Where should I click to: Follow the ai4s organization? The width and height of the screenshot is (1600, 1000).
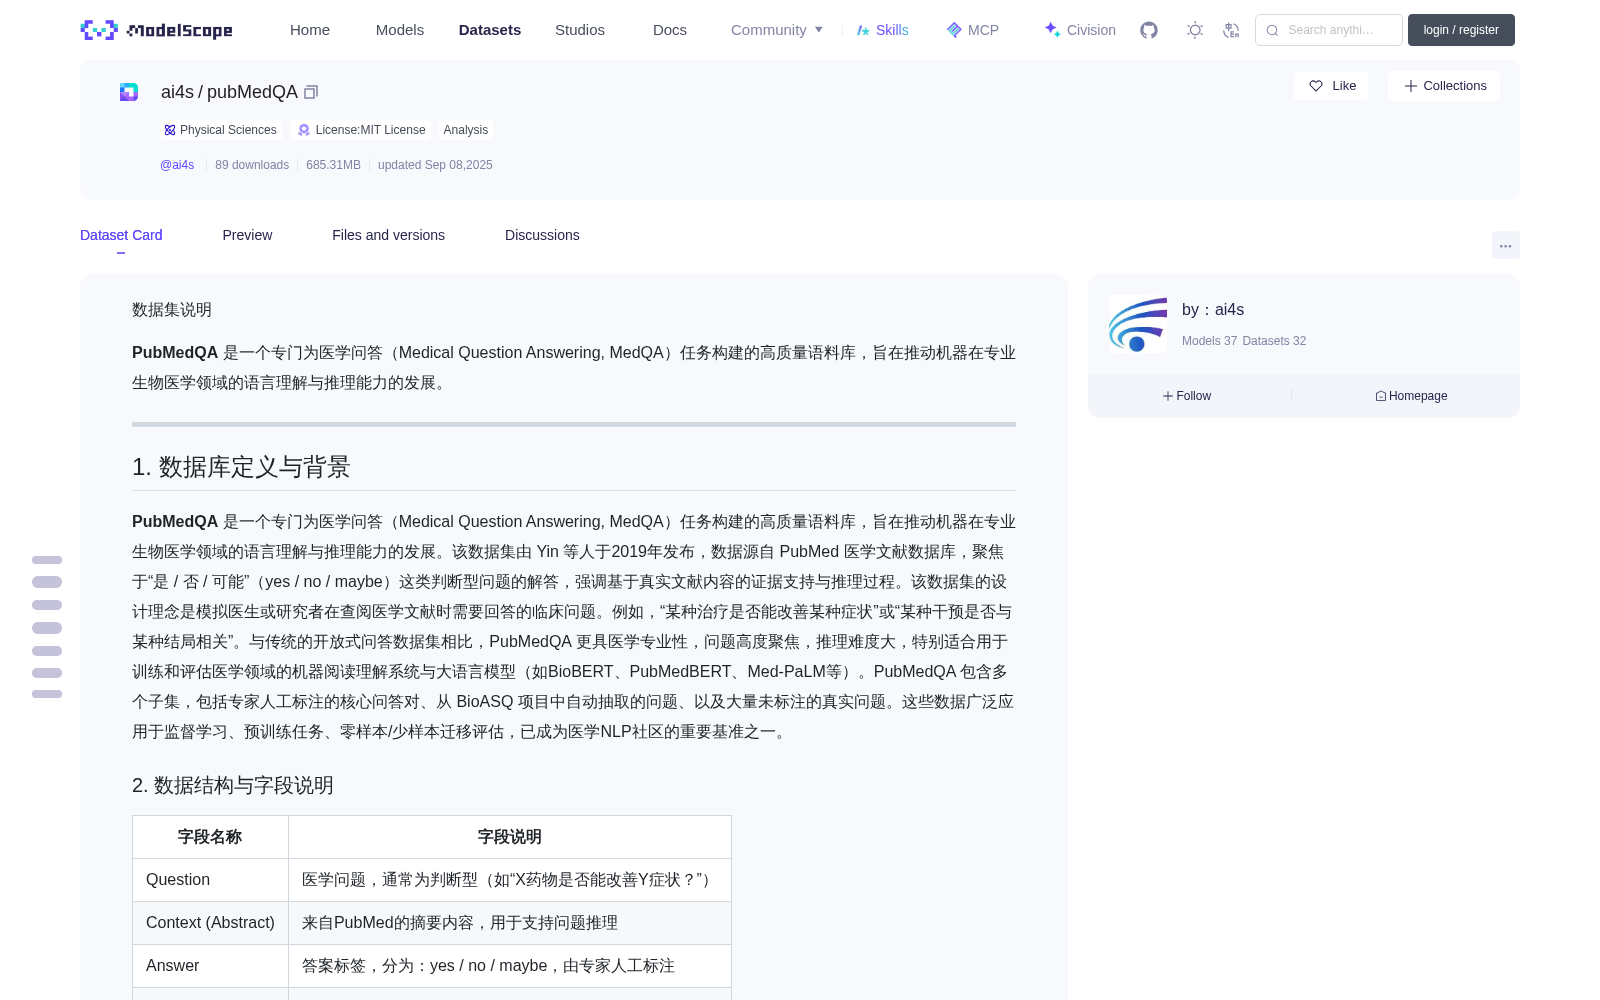(x=1187, y=396)
